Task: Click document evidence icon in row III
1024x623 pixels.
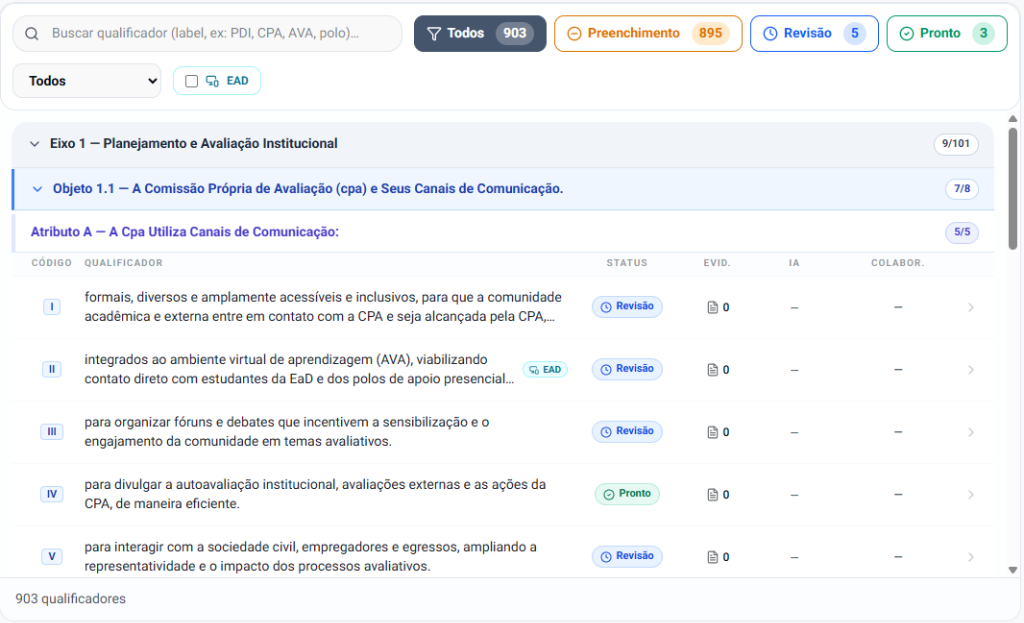Action: pyautogui.click(x=712, y=432)
